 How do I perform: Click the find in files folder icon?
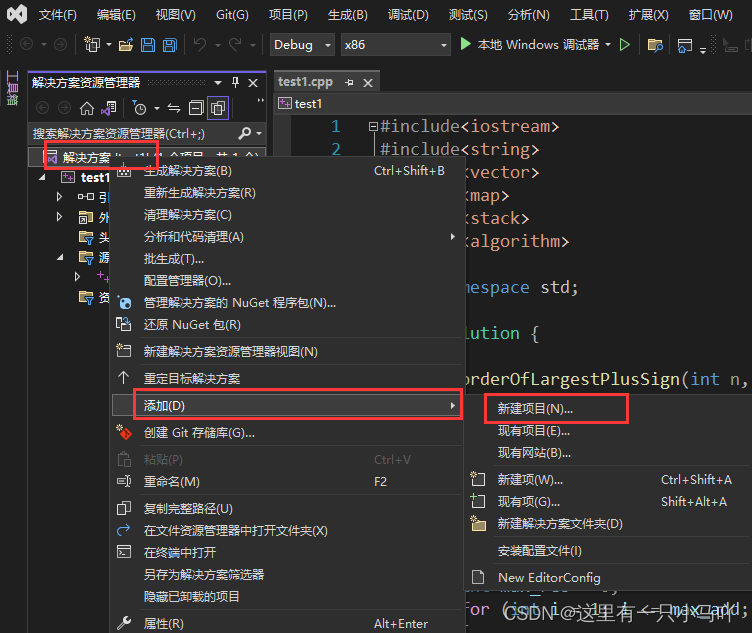655,45
